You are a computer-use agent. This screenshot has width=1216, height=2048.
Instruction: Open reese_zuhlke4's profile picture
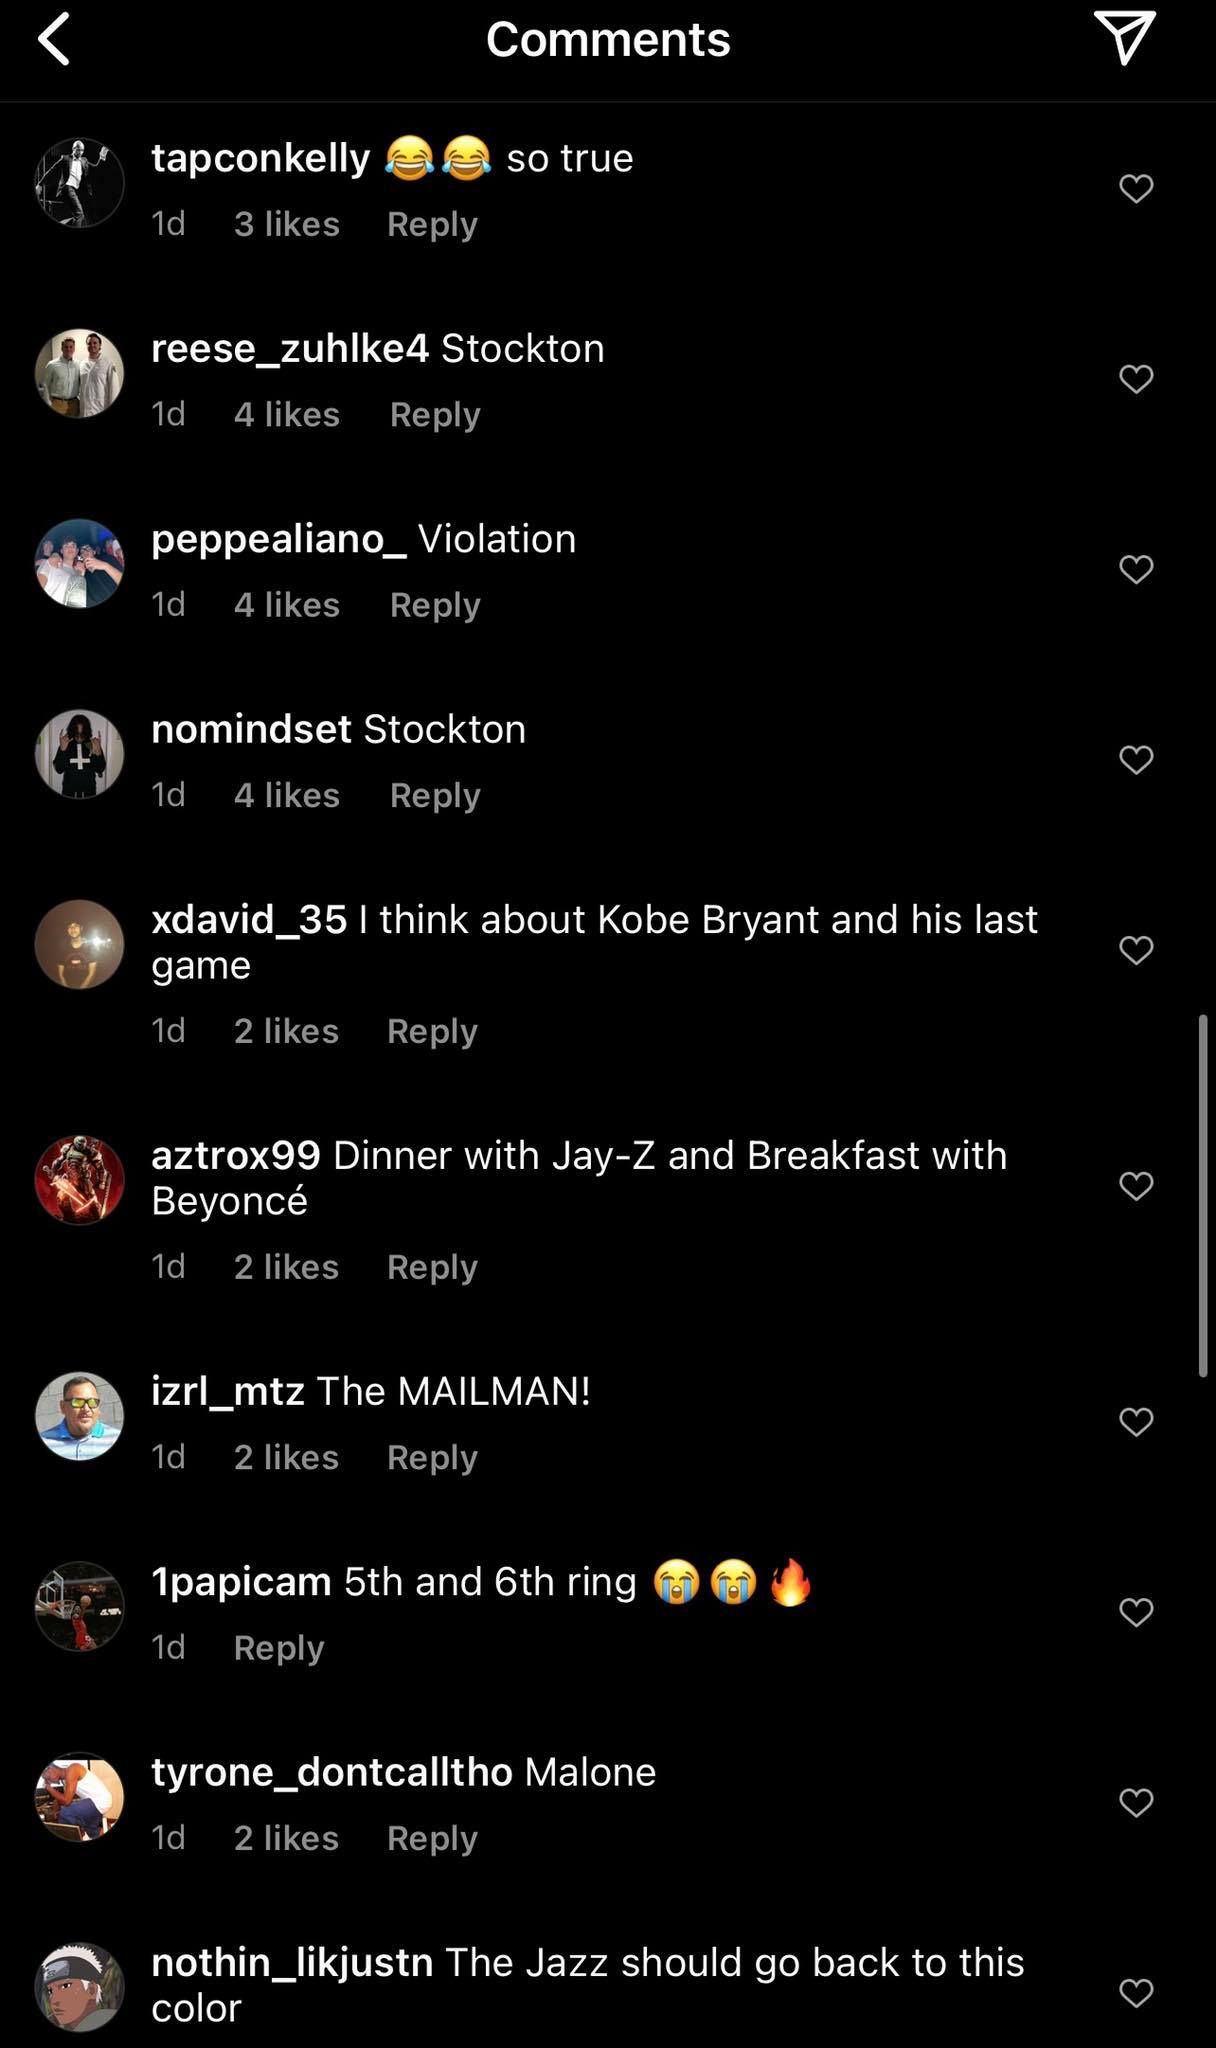point(79,373)
